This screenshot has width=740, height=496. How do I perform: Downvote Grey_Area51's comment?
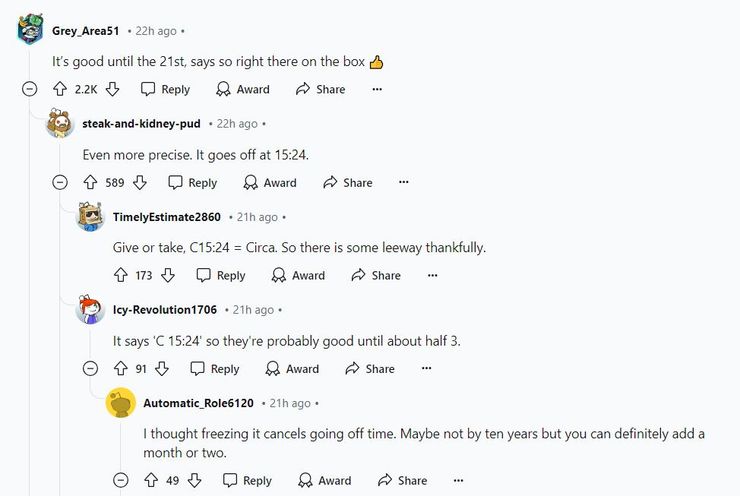[112, 89]
